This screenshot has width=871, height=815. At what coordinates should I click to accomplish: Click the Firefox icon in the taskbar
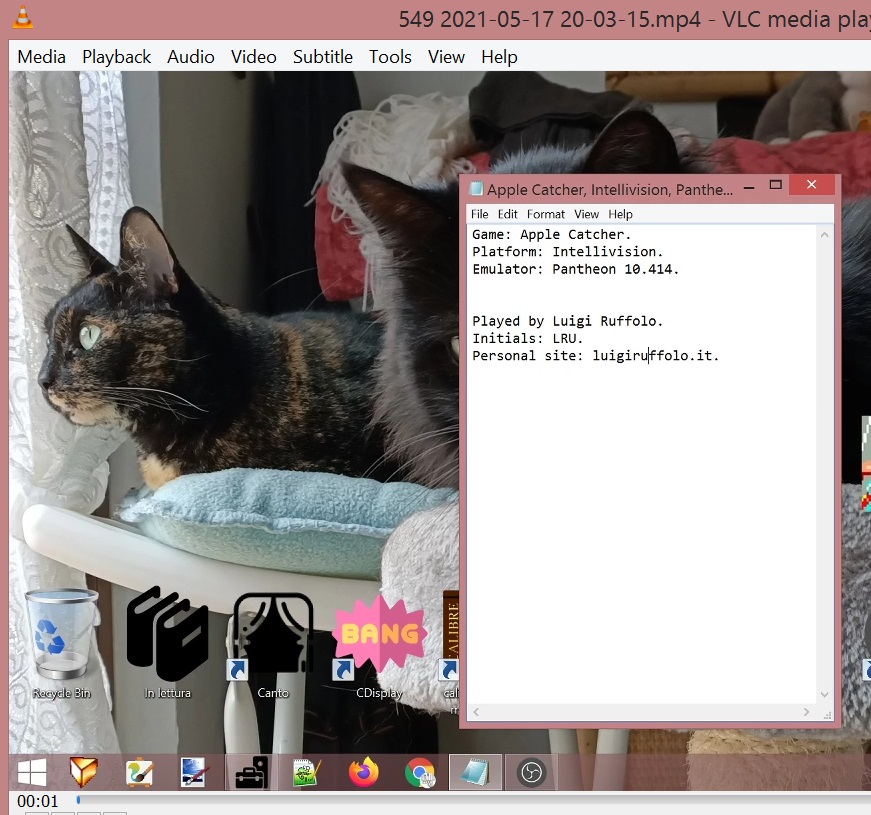pyautogui.click(x=364, y=772)
